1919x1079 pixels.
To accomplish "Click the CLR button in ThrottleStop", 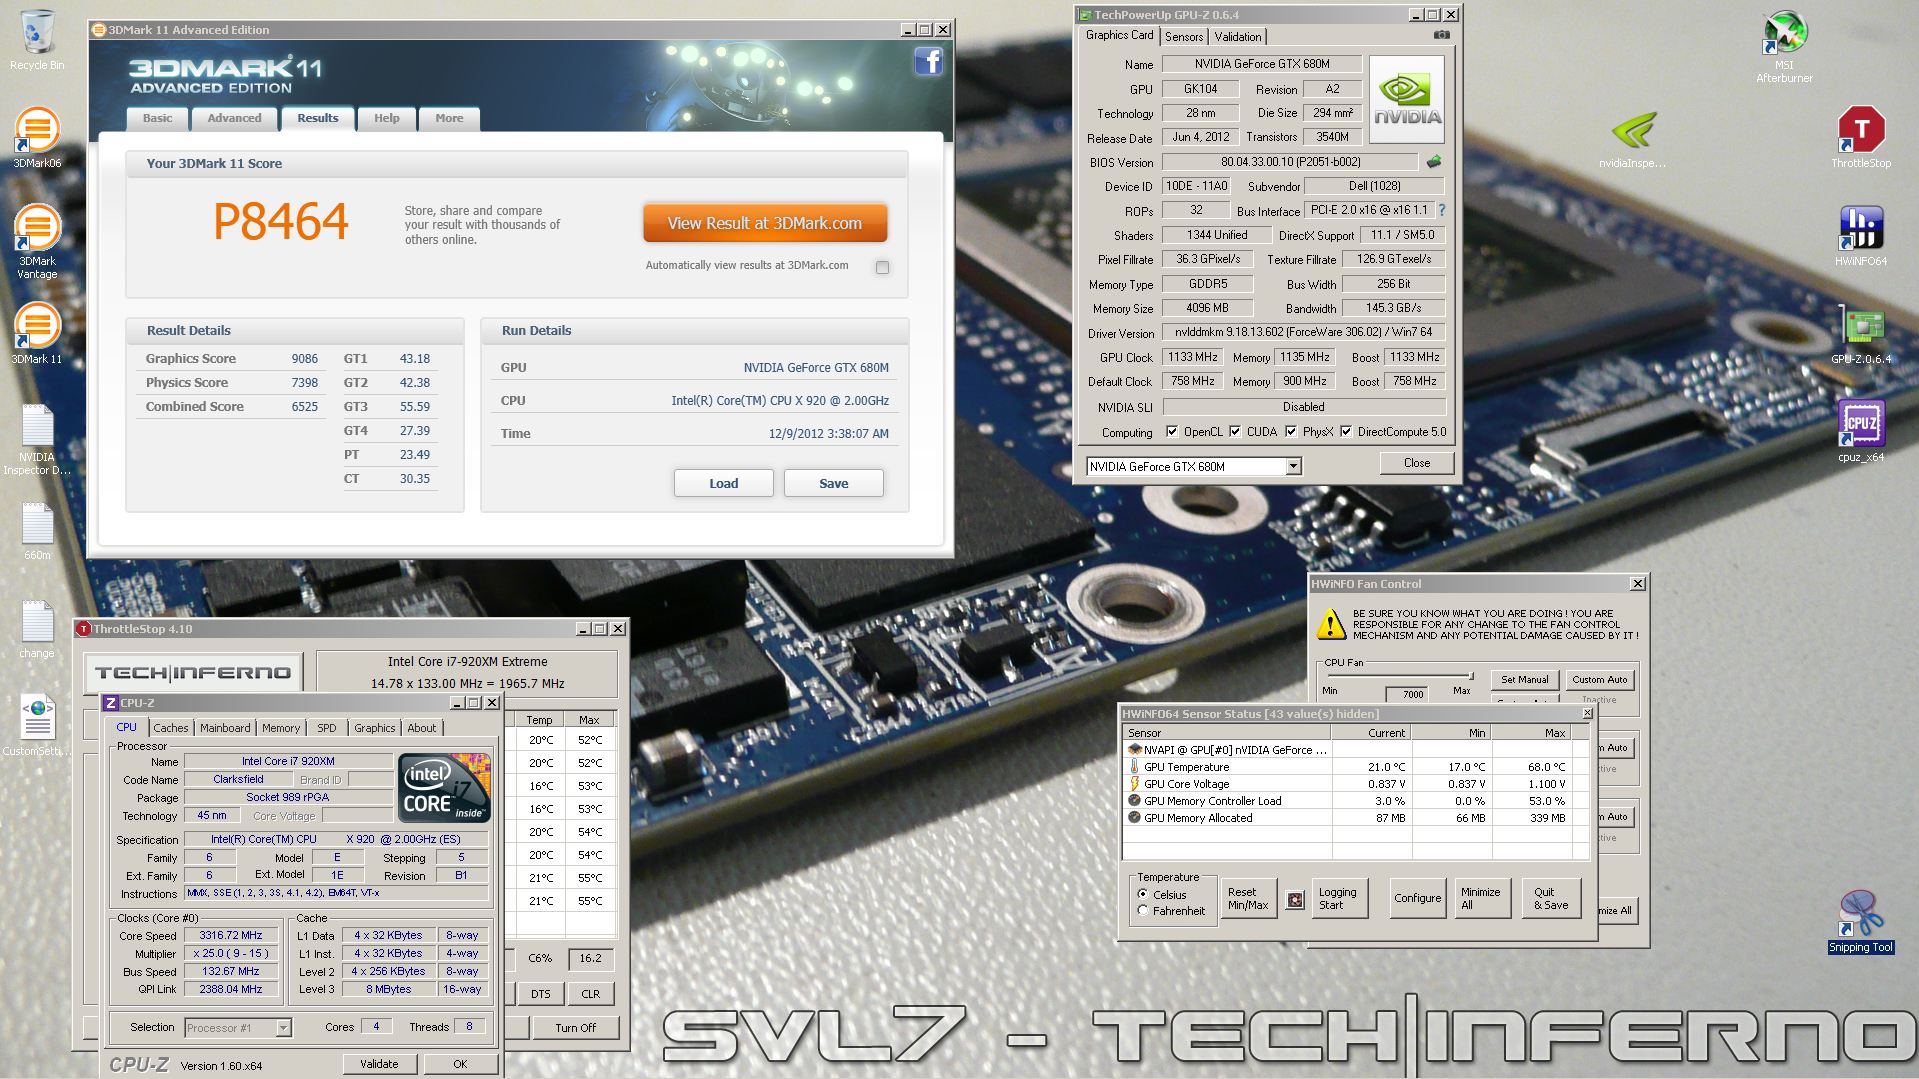I will 590,994.
